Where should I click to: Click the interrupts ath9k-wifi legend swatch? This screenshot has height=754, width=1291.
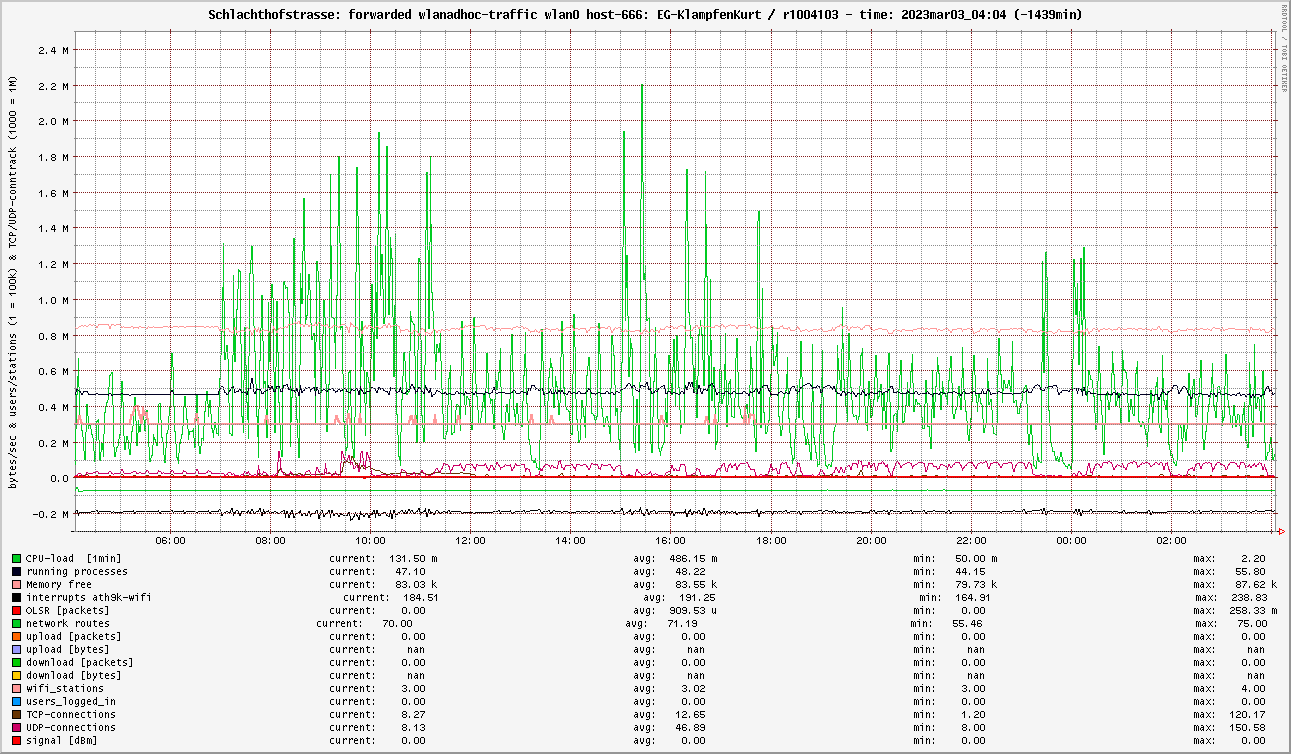17,598
